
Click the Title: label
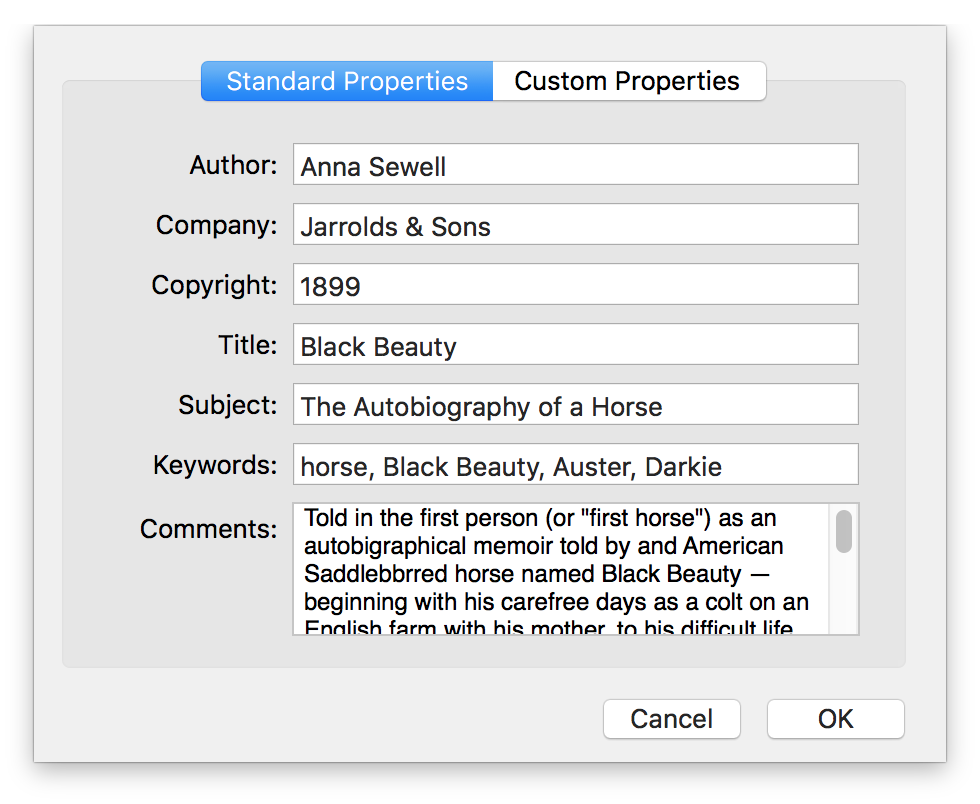click(248, 345)
